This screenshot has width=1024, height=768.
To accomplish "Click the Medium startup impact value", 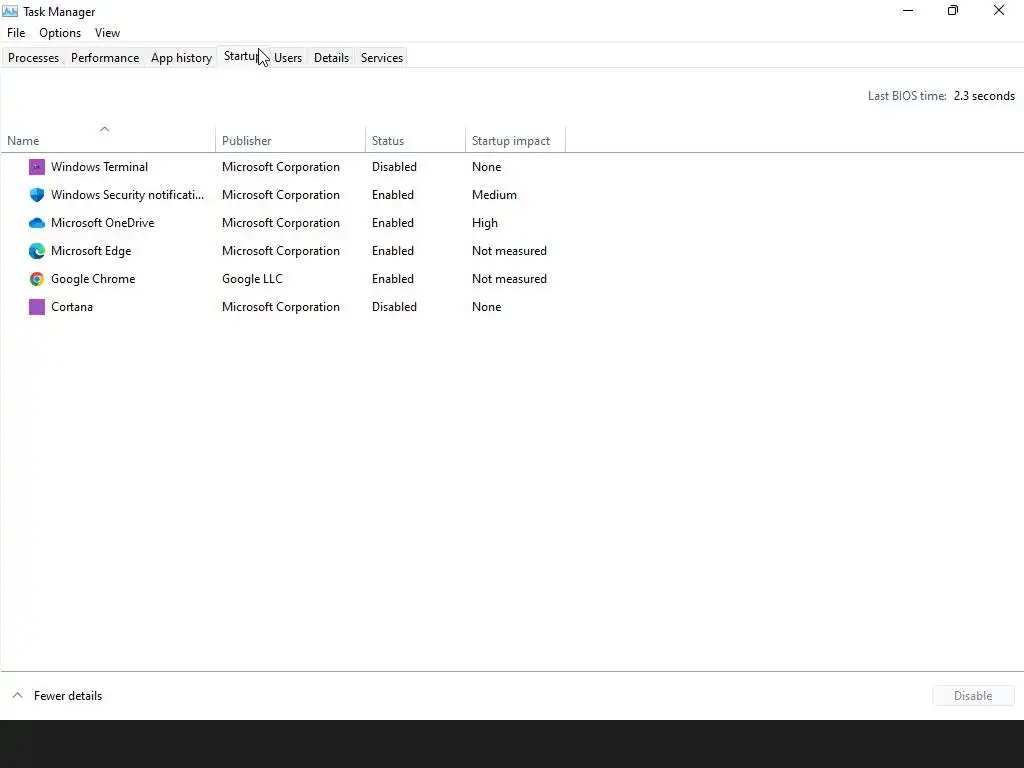I will point(494,195).
